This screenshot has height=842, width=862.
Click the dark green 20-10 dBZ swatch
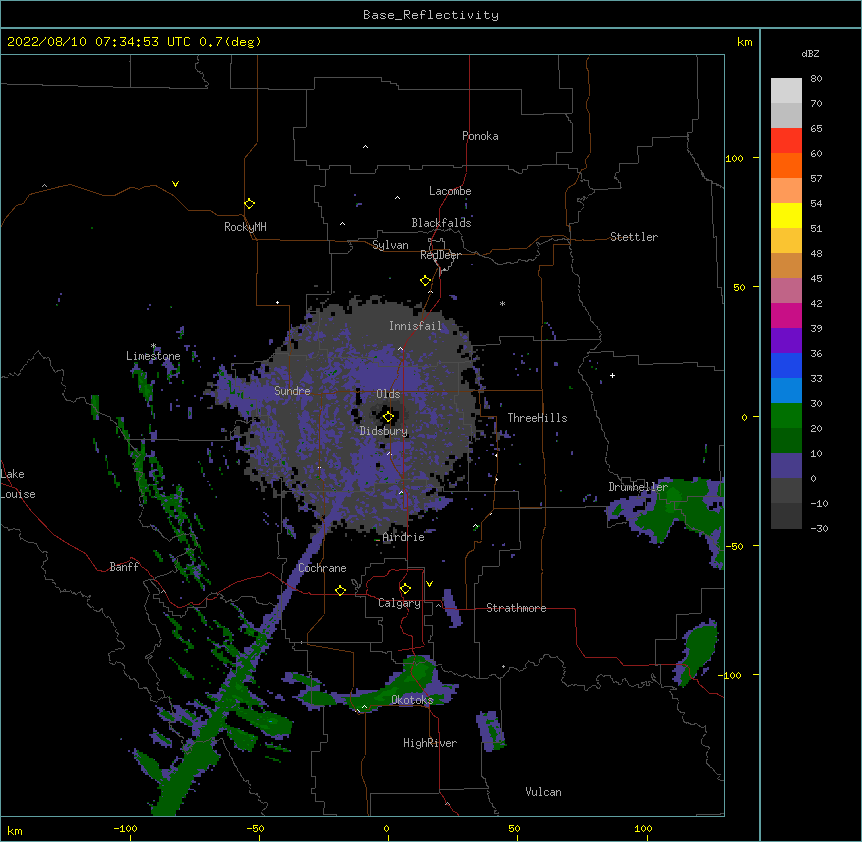[x=786, y=441]
